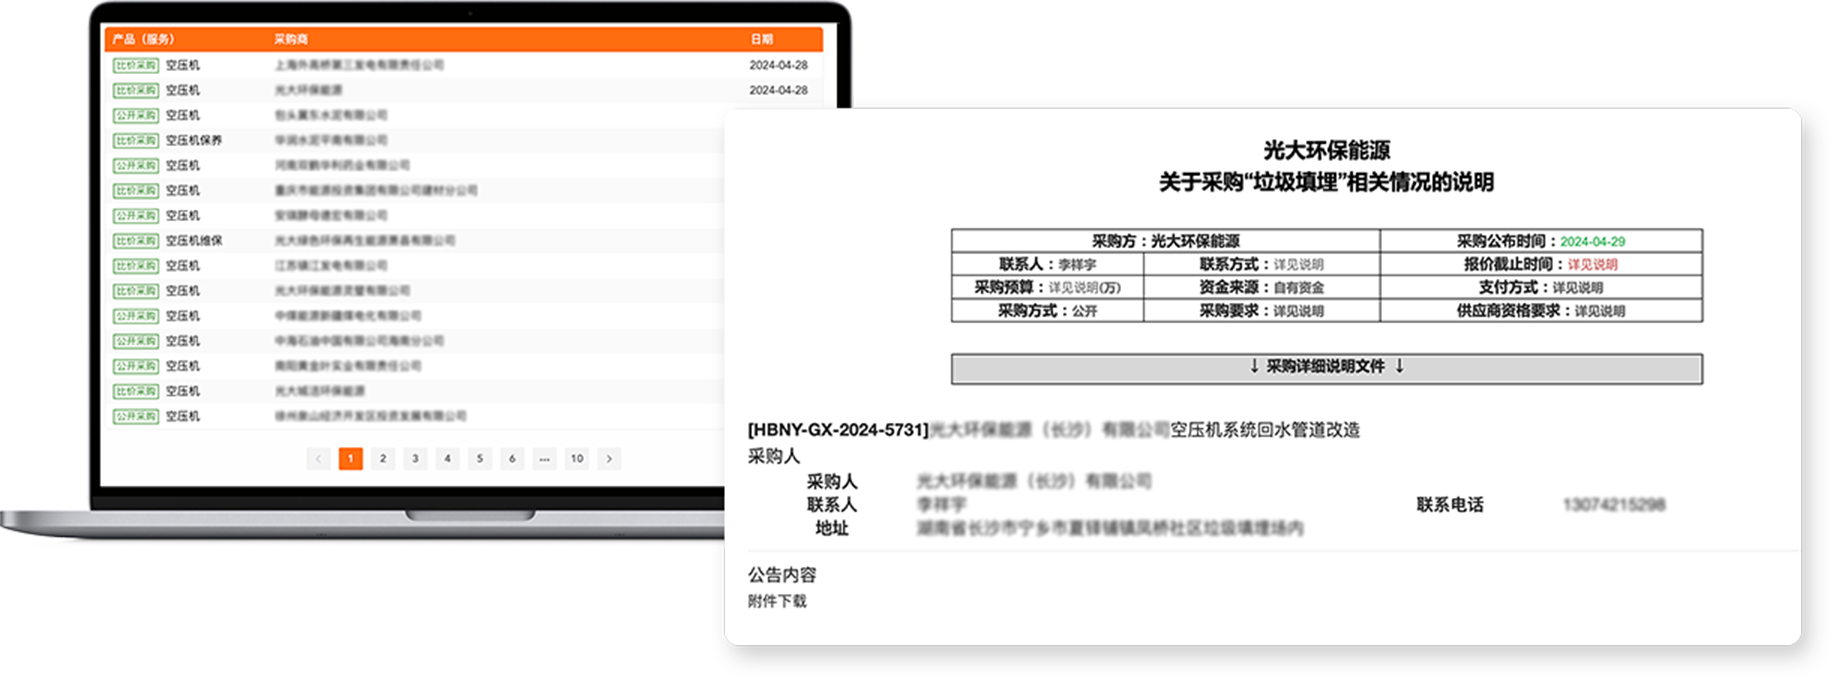Image resolution: width=1830 pixels, height=677 pixels.
Task: Click the ellipsis (...) pagination button
Action: pos(544,459)
